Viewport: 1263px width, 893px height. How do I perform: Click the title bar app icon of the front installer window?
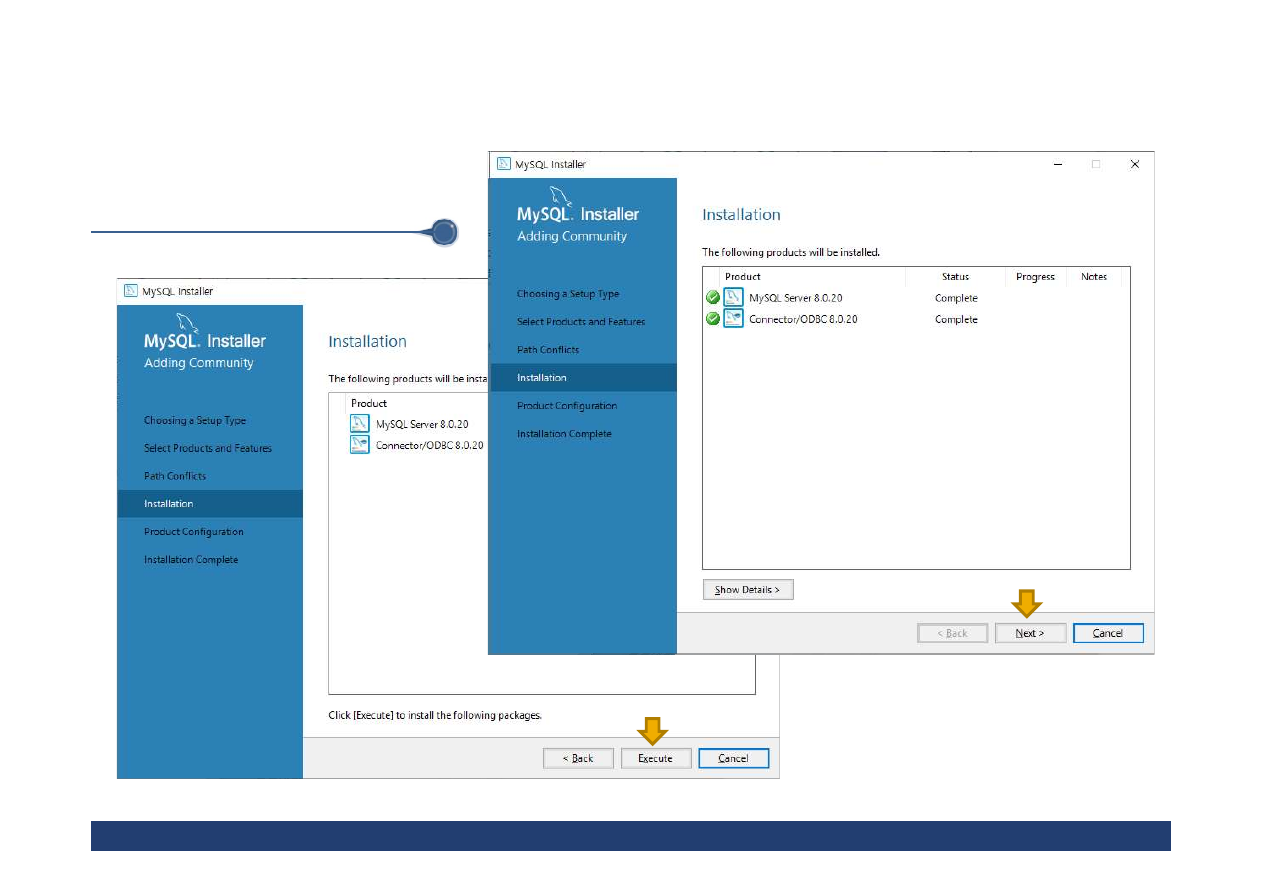tap(504, 164)
